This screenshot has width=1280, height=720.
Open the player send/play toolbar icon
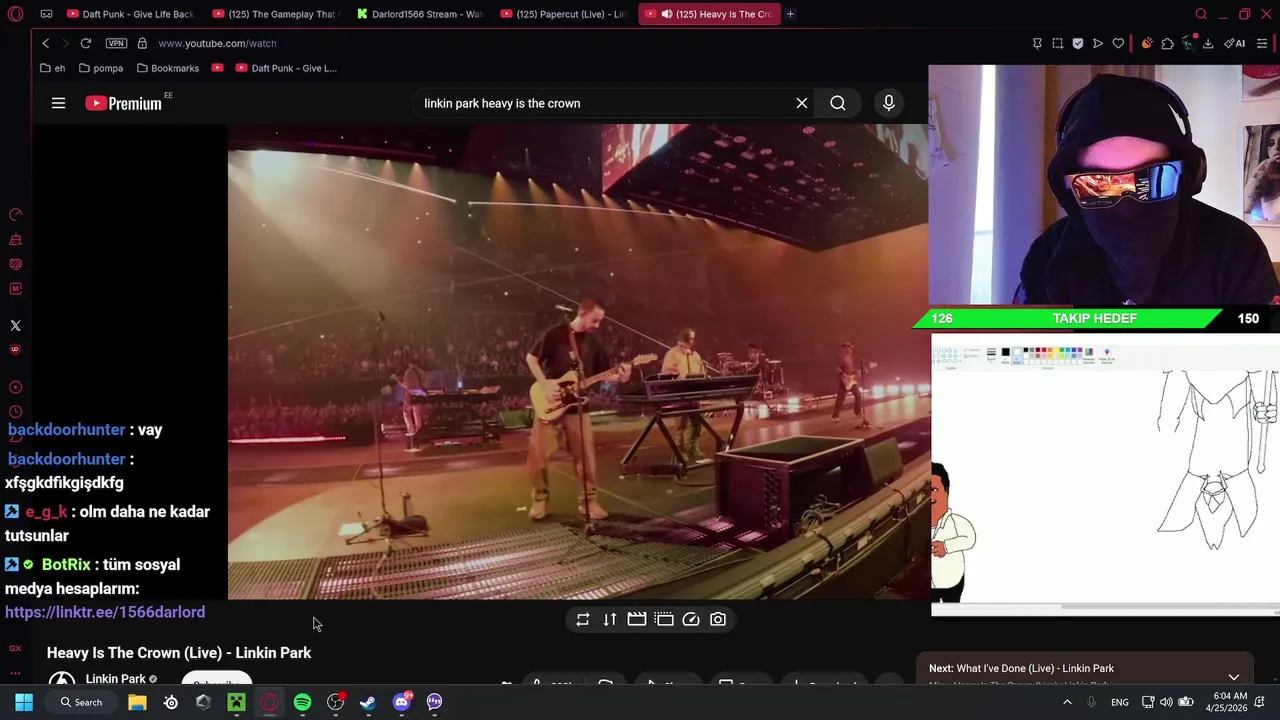pyautogui.click(x=1098, y=43)
